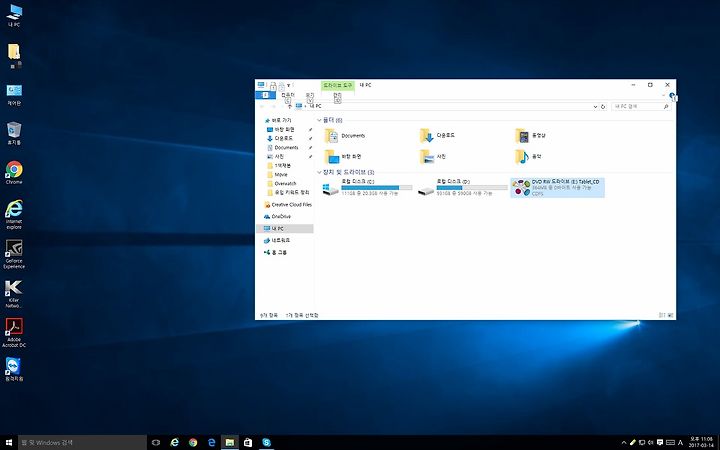Select 바로 가기 quick access in sidebar
The width and height of the screenshot is (720, 450).
(x=277, y=120)
